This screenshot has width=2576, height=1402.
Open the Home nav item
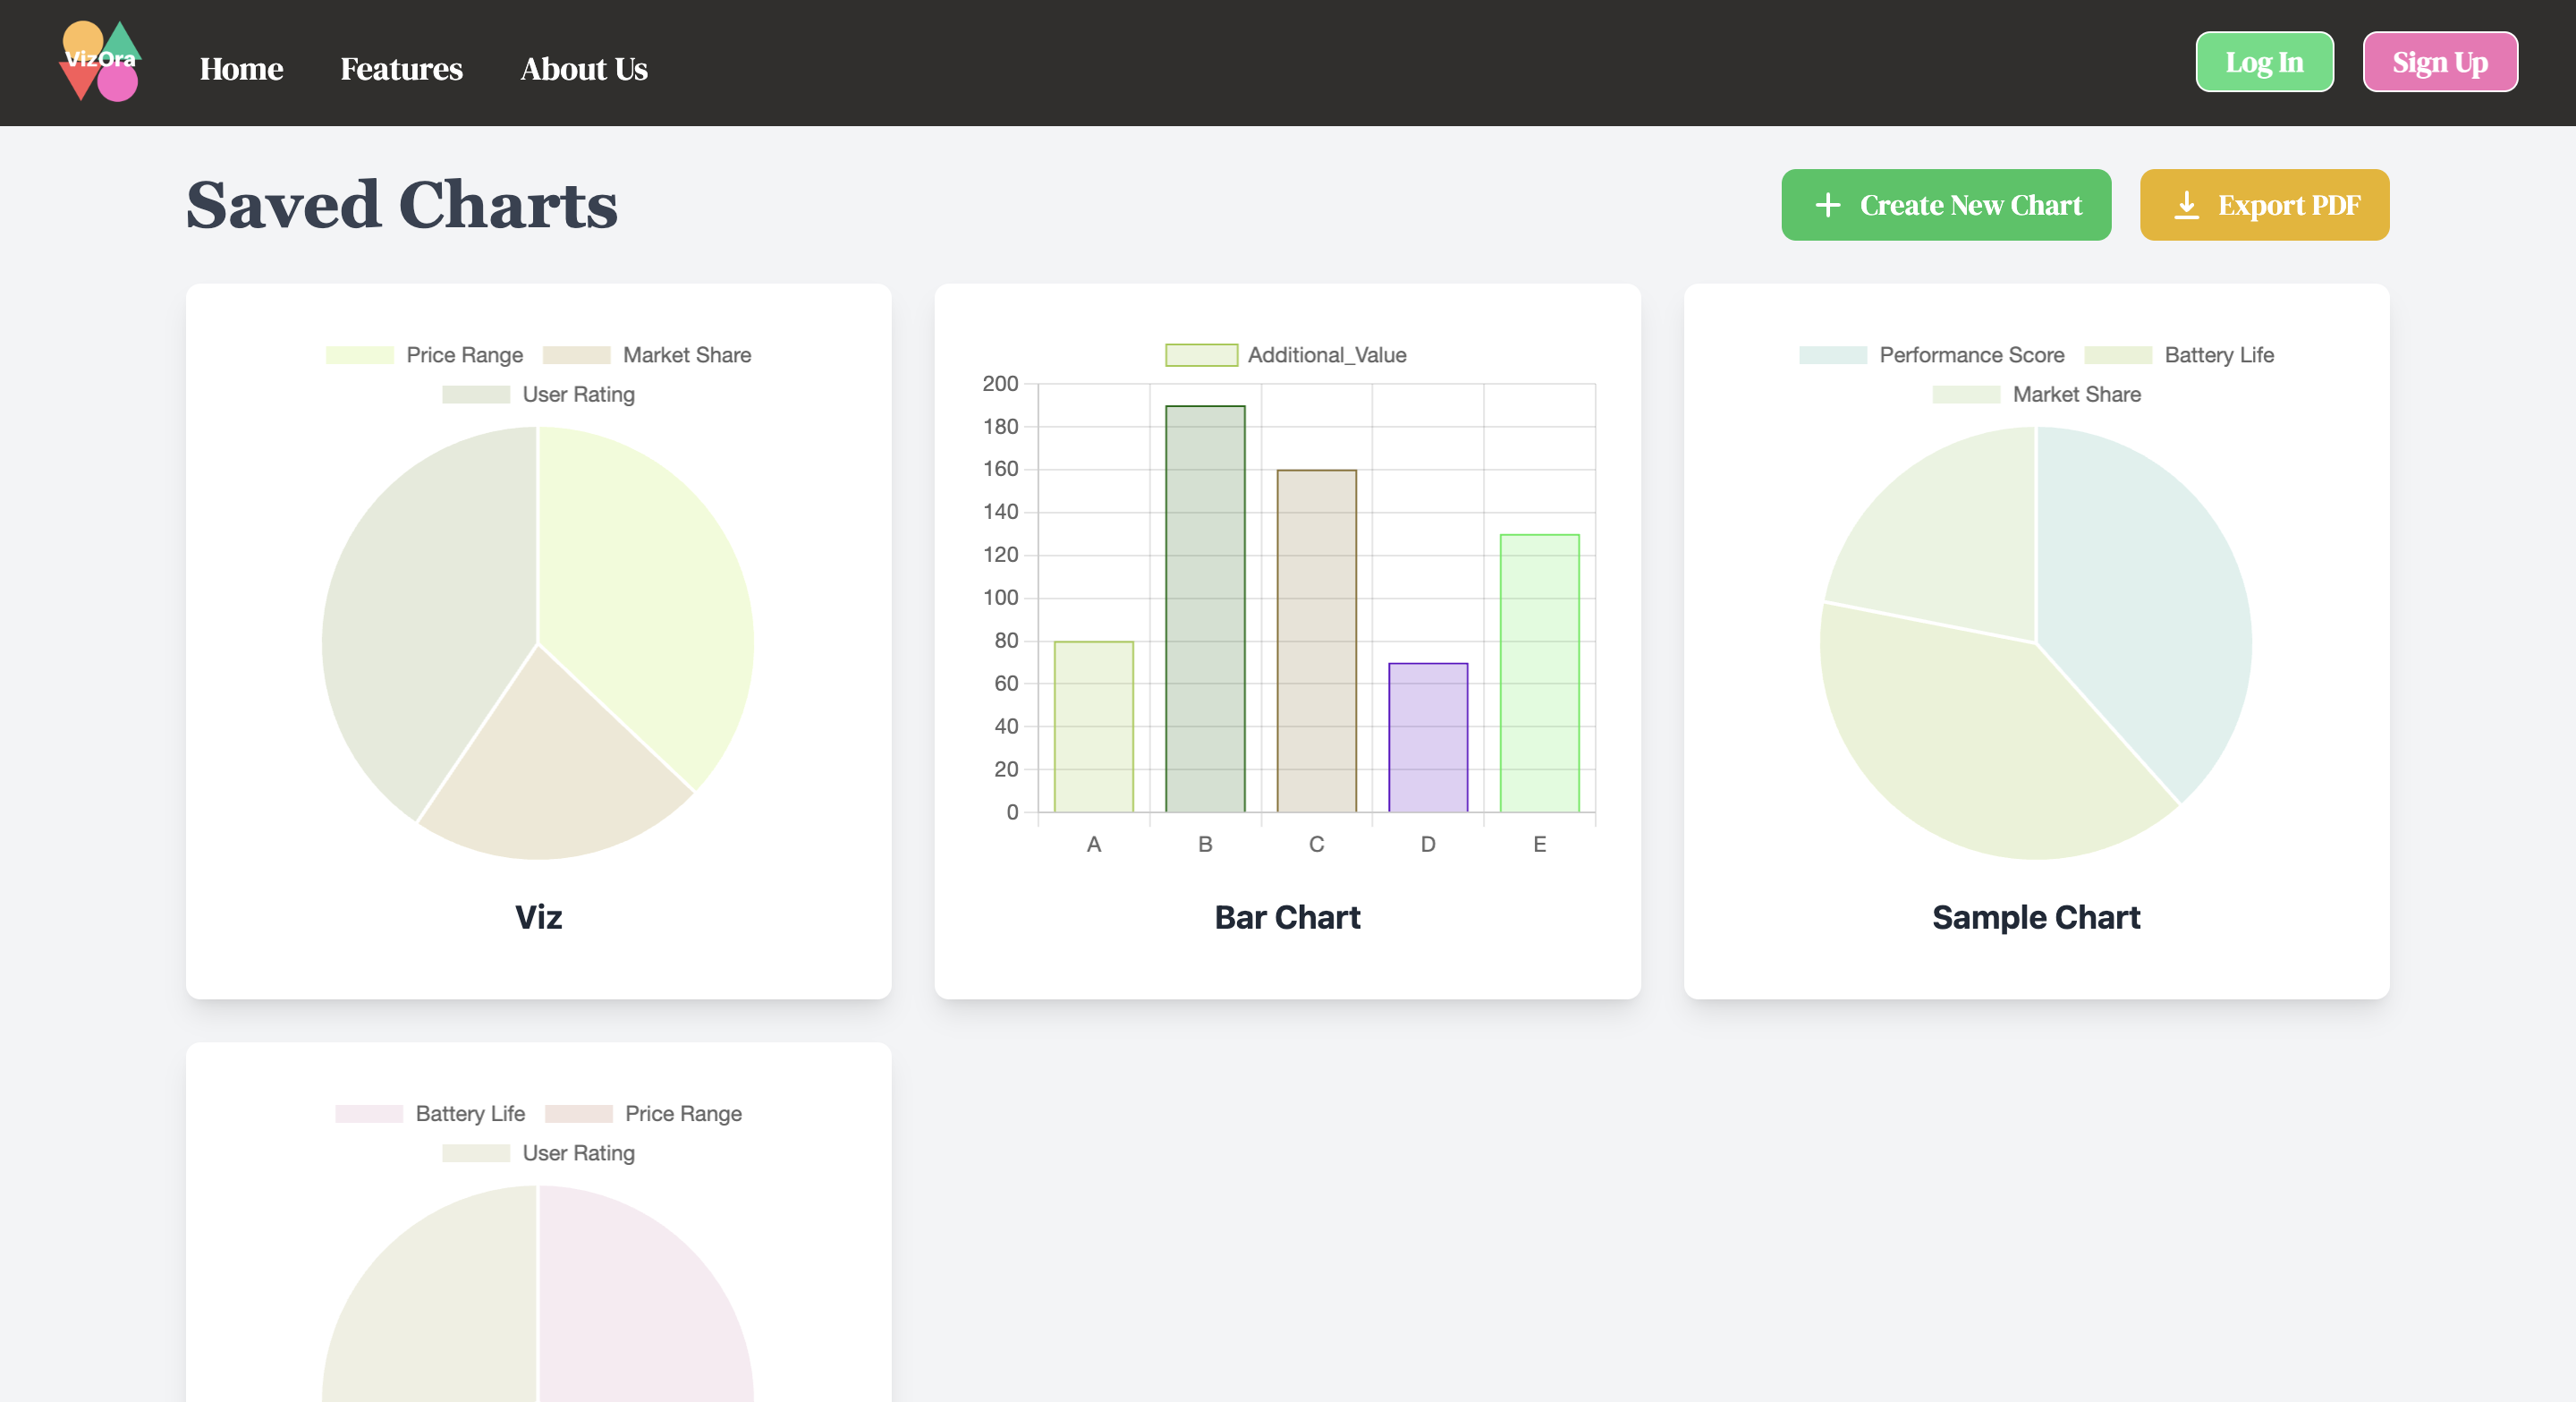pyautogui.click(x=241, y=68)
